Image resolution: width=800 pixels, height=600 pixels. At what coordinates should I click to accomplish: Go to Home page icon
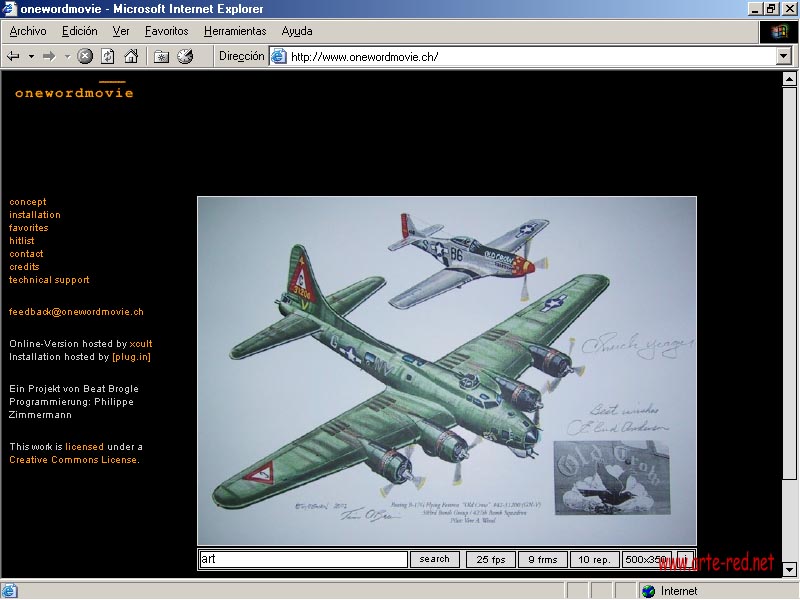click(x=131, y=57)
